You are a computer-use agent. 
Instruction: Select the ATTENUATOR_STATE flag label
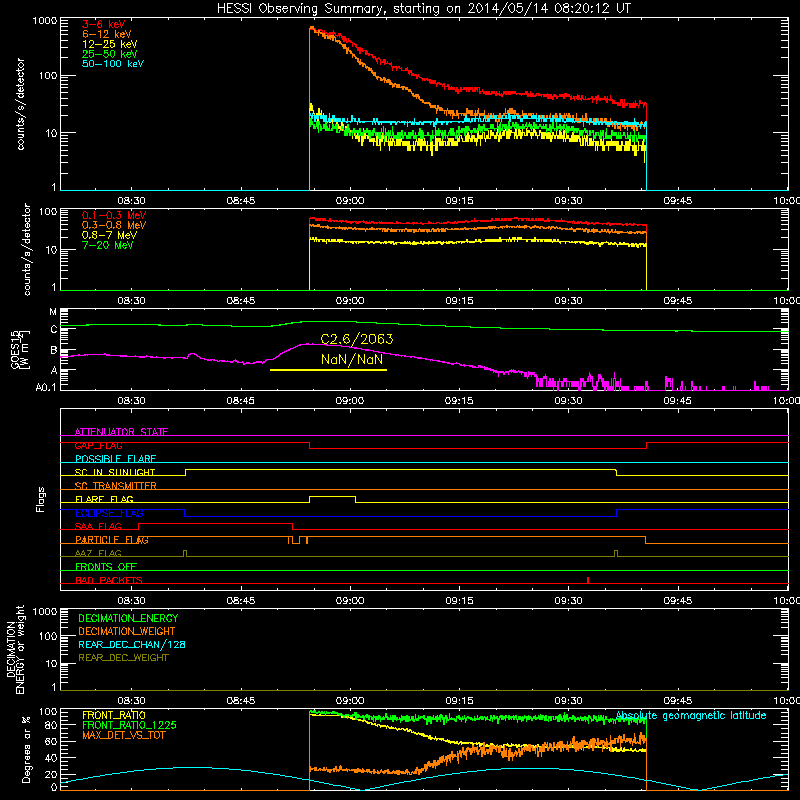click(x=121, y=432)
